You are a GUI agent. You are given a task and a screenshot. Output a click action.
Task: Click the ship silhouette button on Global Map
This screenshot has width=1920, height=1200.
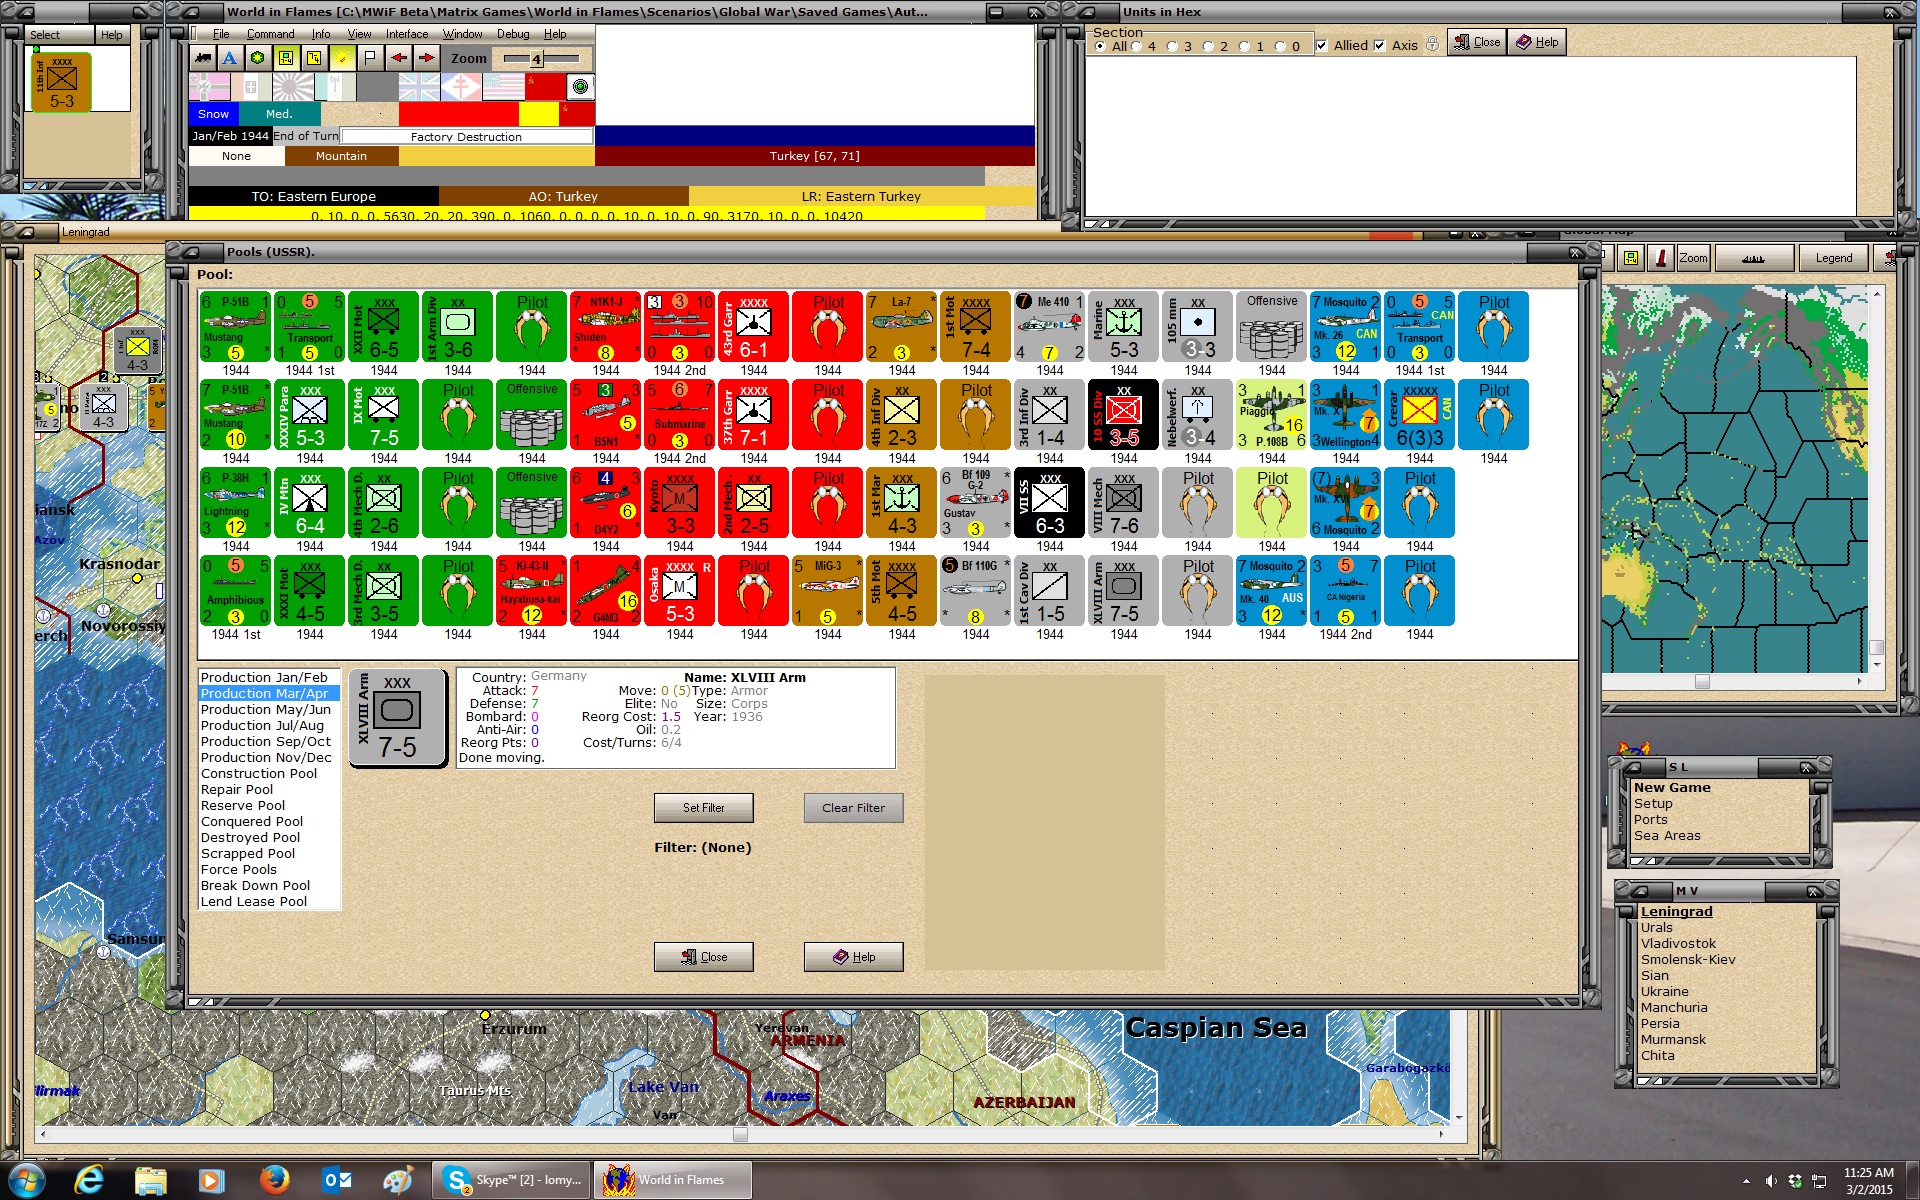point(1753,258)
